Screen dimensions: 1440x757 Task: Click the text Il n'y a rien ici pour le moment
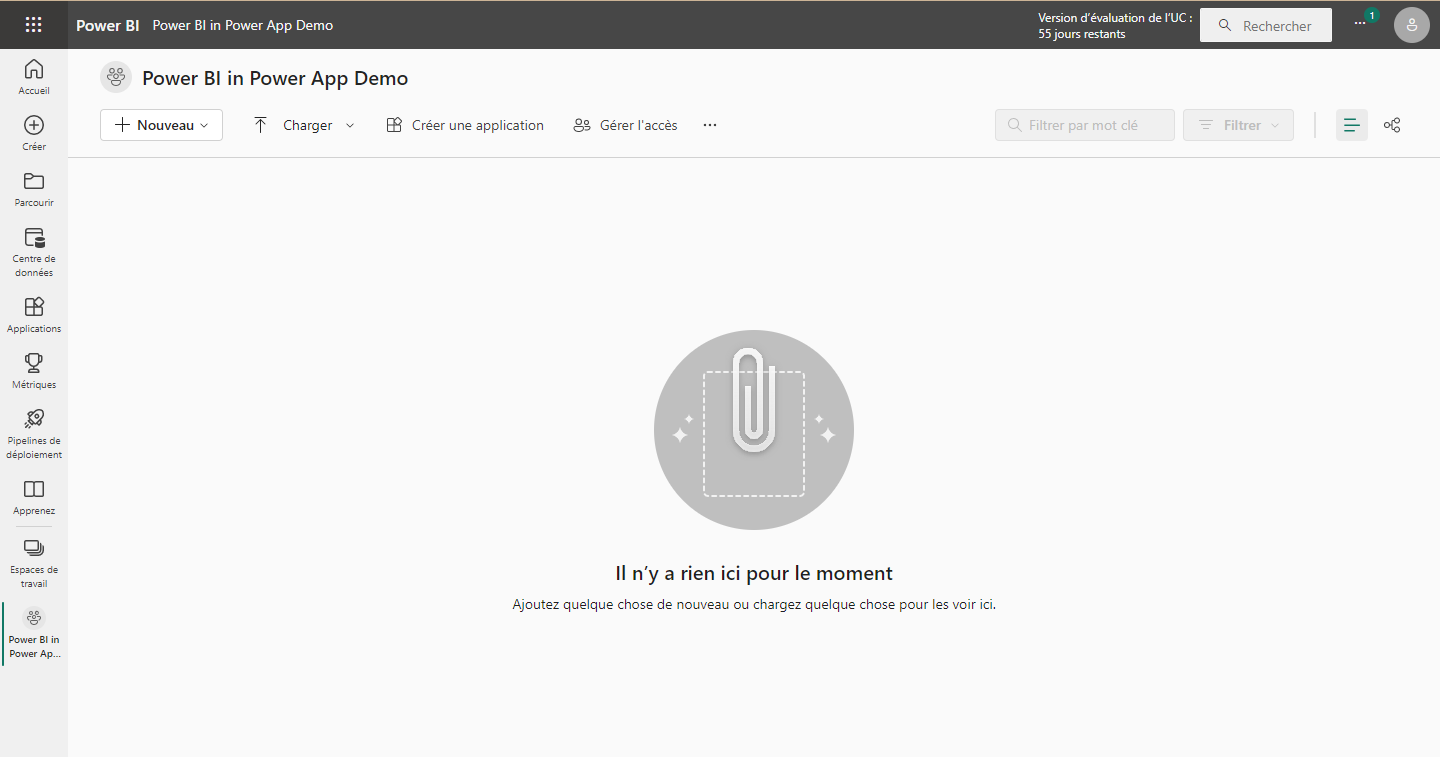pos(754,573)
